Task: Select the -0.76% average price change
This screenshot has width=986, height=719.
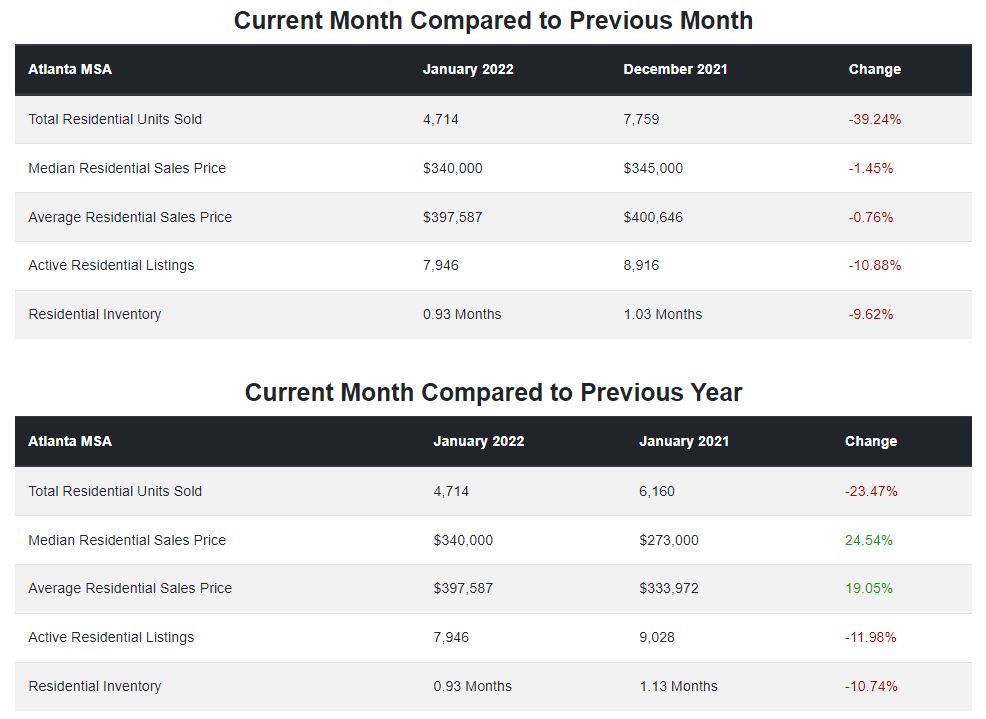Action: click(x=870, y=217)
